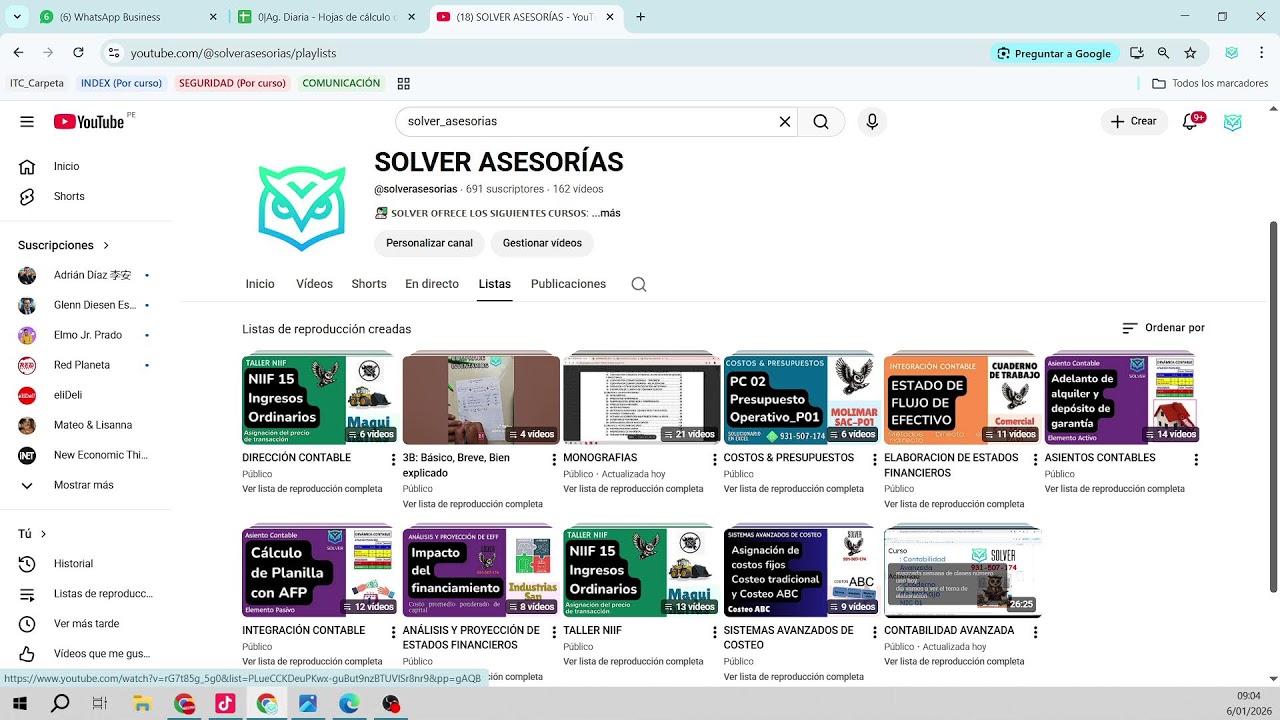Open options for 3B: Básico, Breve playlist
The width and height of the screenshot is (1280, 720).
[x=554, y=460]
